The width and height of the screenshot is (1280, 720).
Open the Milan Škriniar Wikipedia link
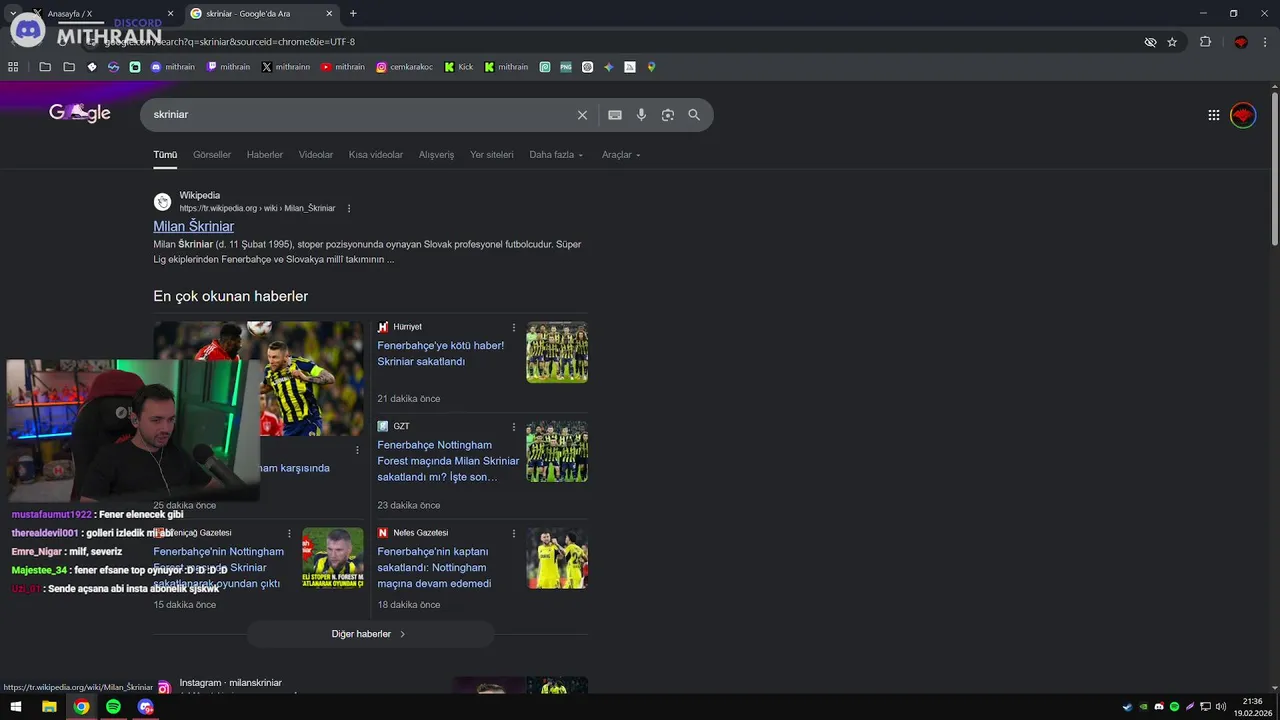(194, 226)
